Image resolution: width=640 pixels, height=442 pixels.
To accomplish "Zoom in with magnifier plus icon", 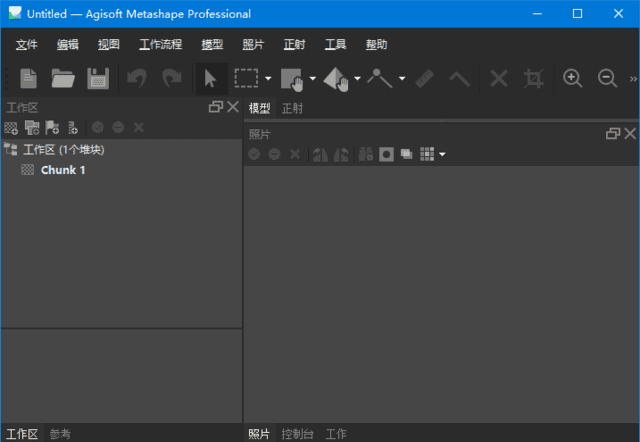I will pos(572,78).
